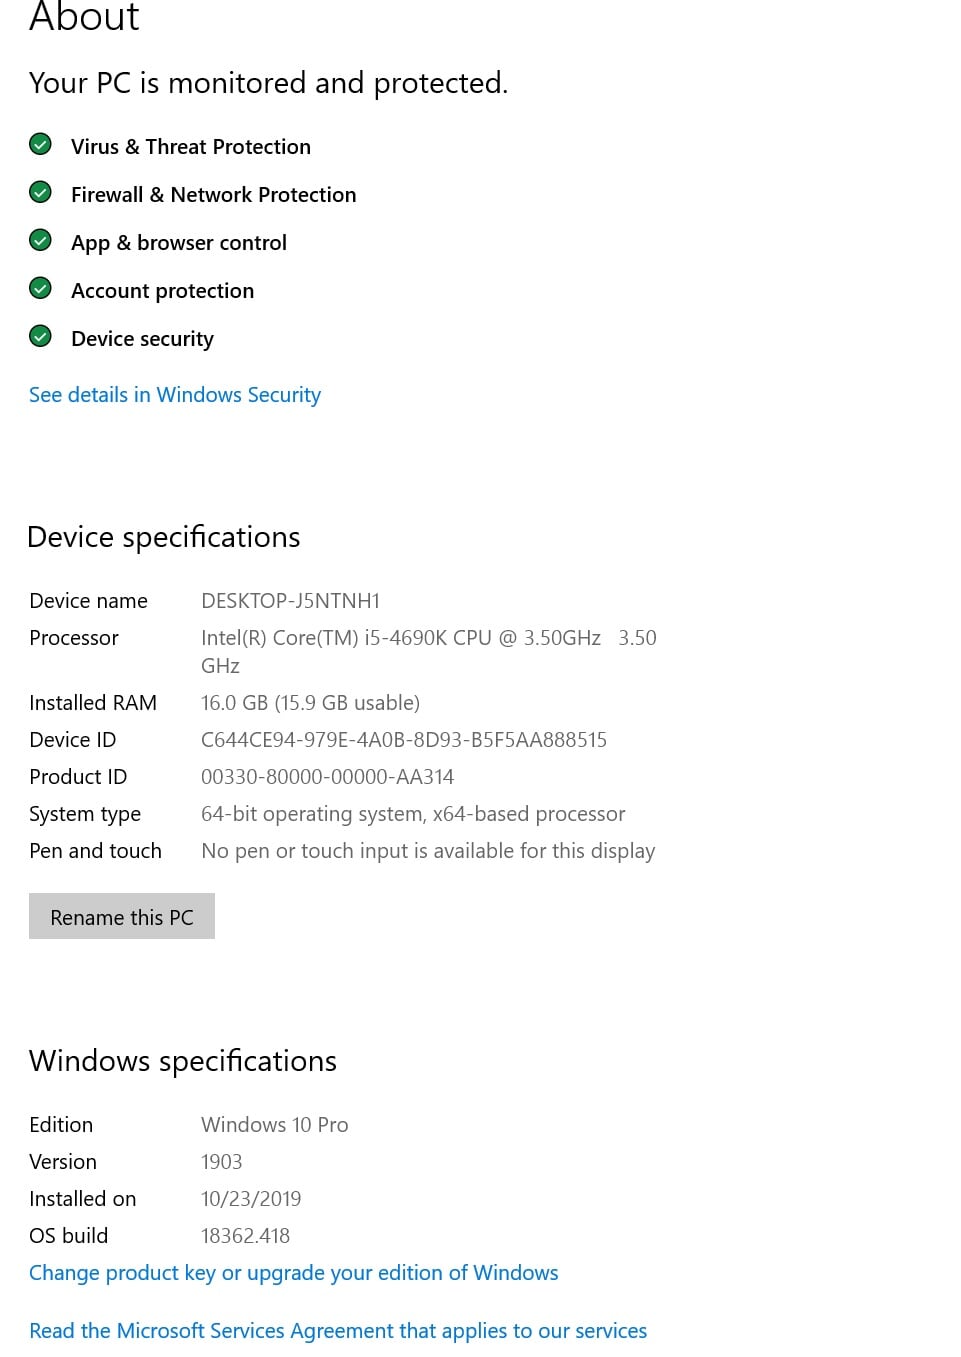Open Change product key or upgrade edition link
Viewport: 961px width, 1357px height.
pos(293,1273)
